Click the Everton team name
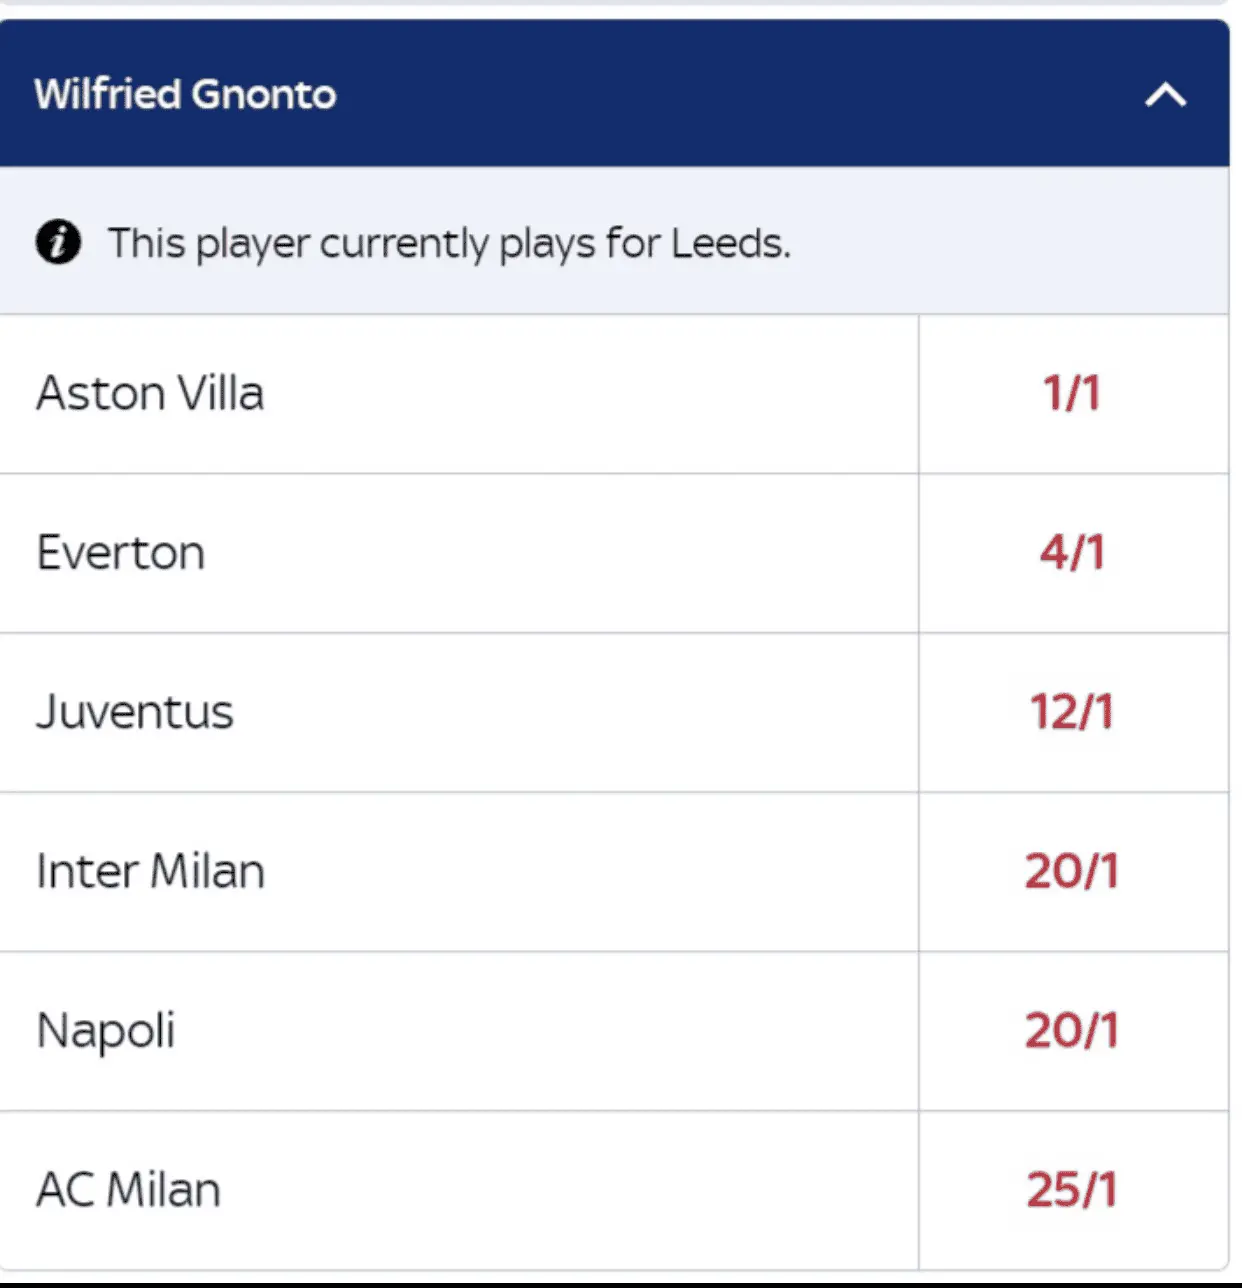 tap(121, 552)
